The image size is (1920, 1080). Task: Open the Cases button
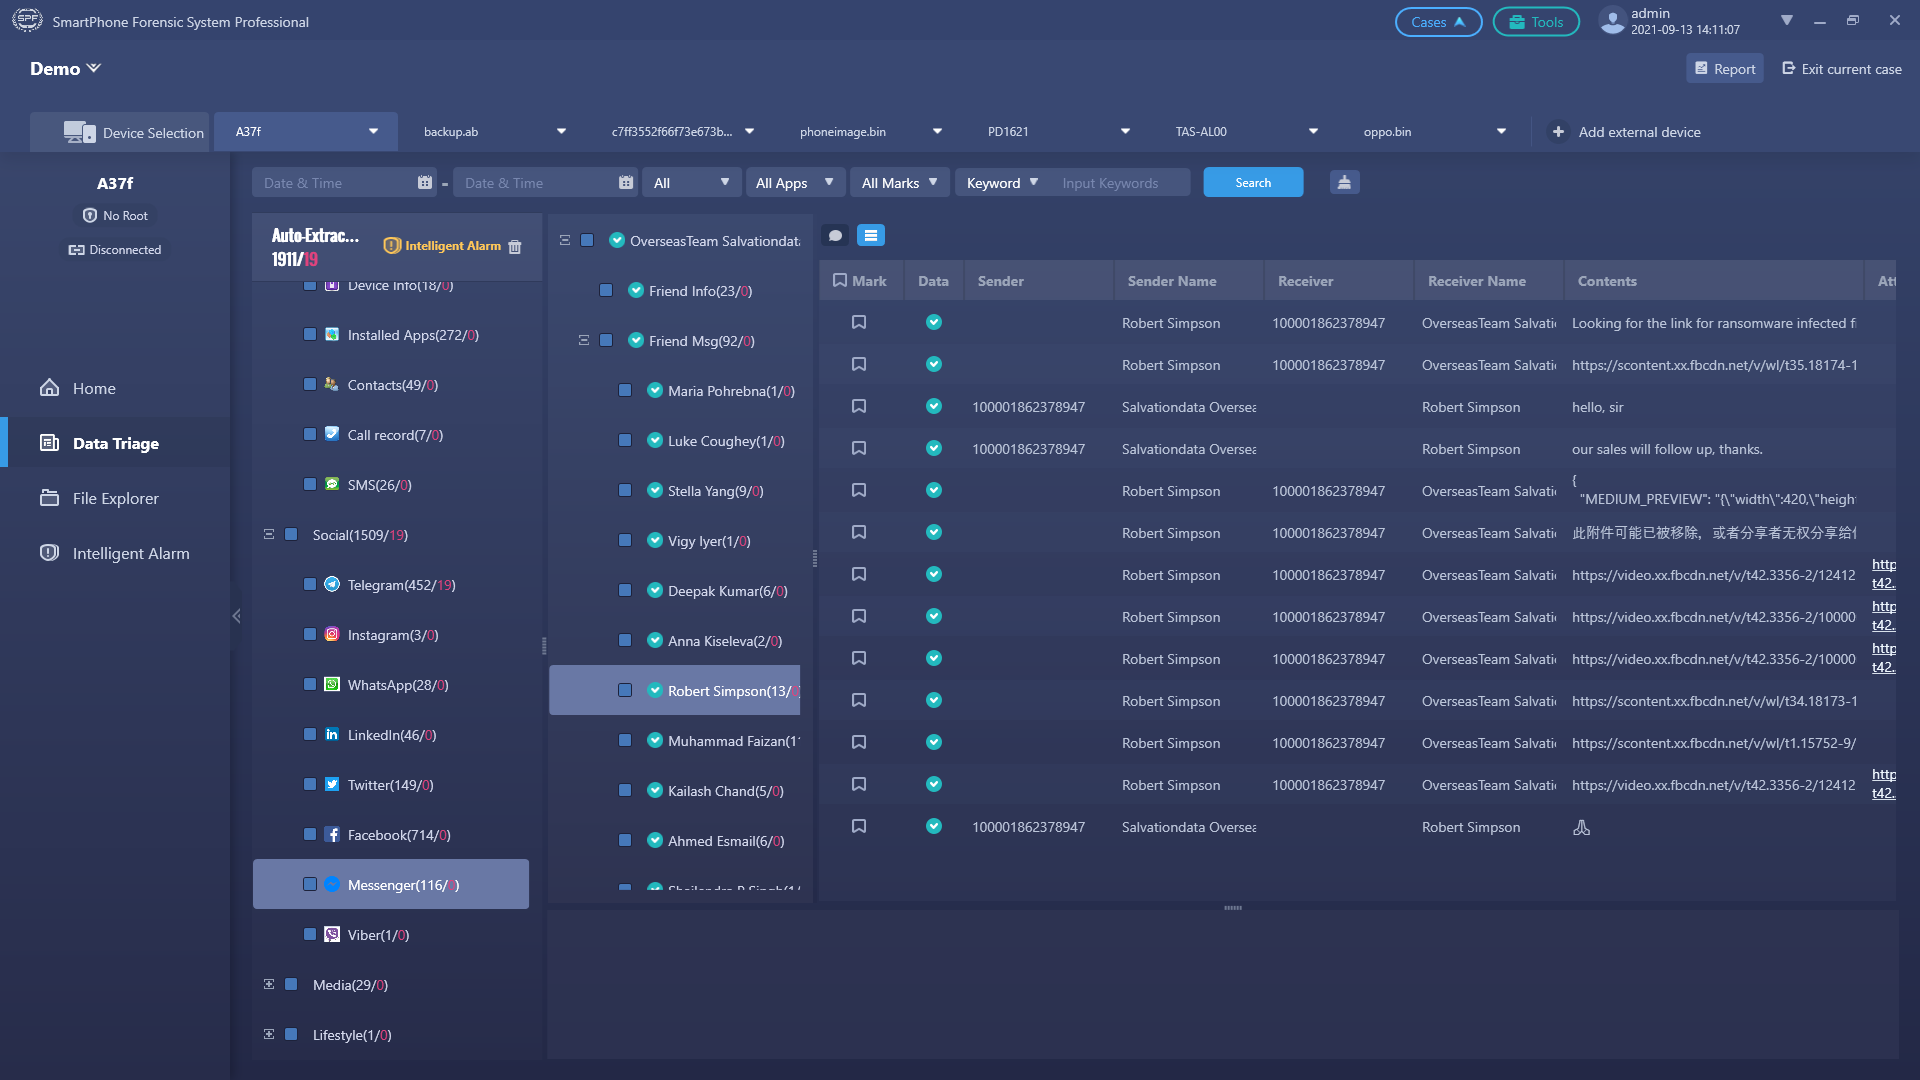pos(1438,22)
